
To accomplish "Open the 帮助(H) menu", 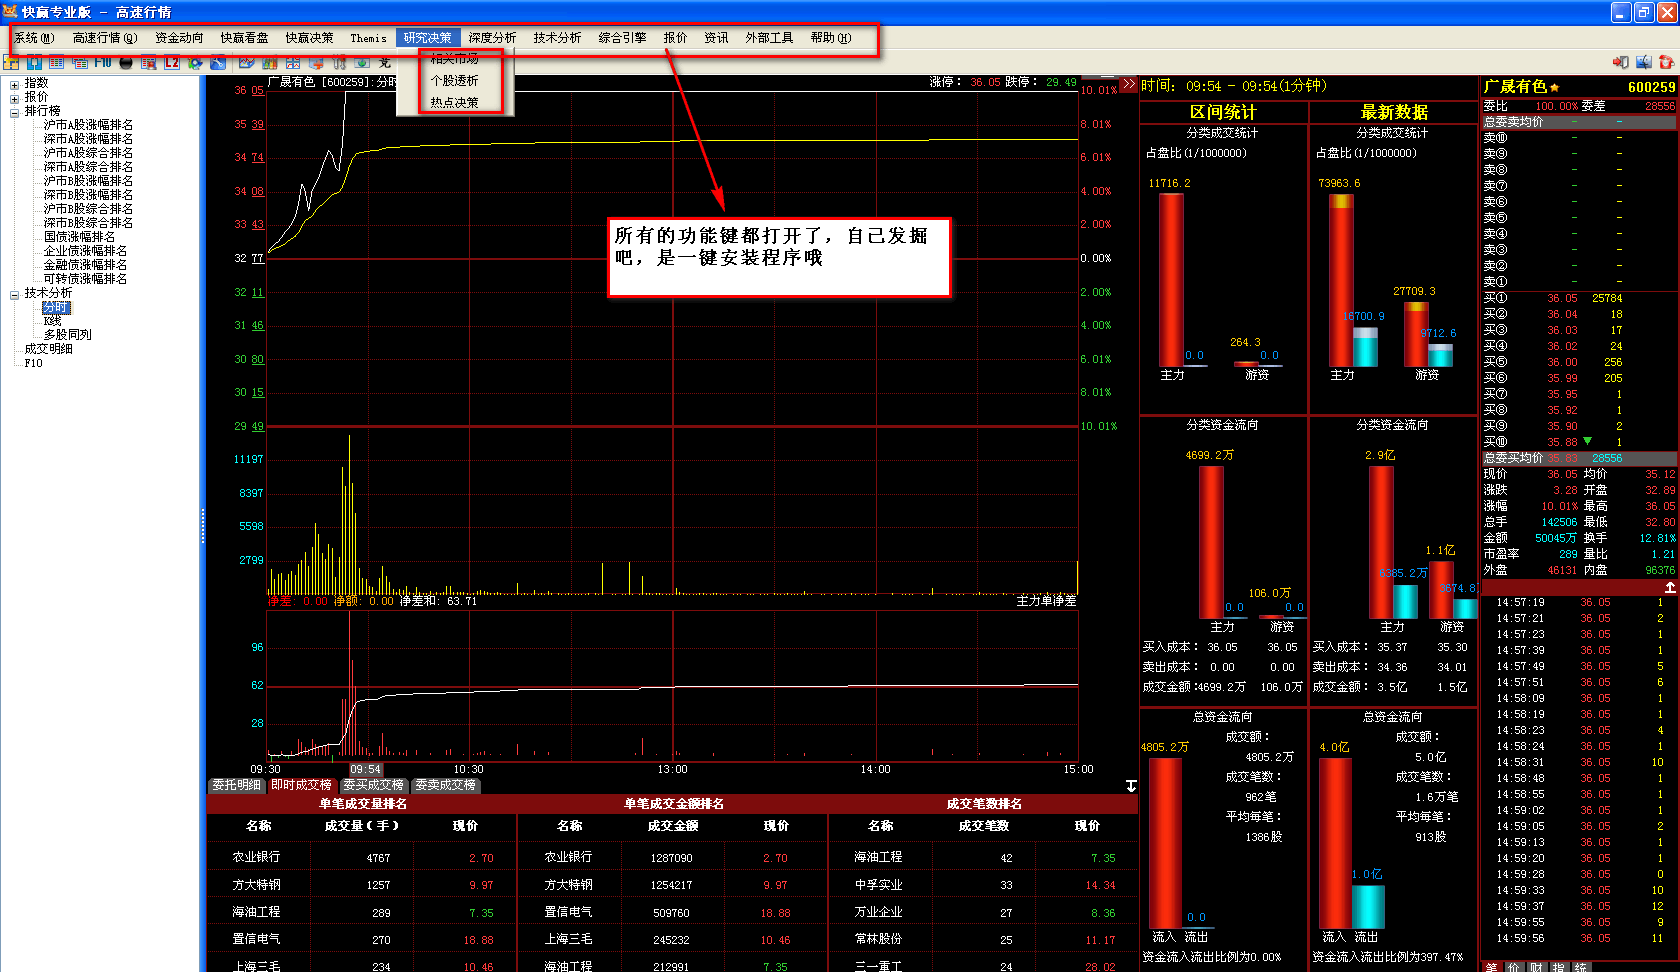I will pos(831,38).
